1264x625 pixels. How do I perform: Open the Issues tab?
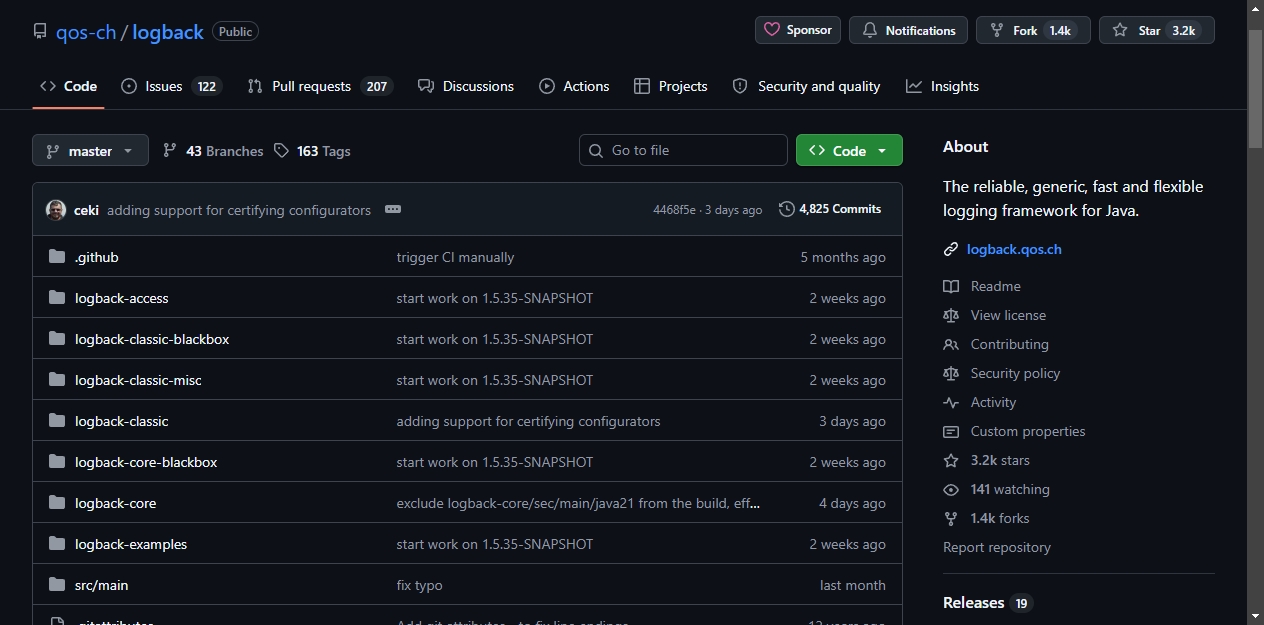[170, 86]
